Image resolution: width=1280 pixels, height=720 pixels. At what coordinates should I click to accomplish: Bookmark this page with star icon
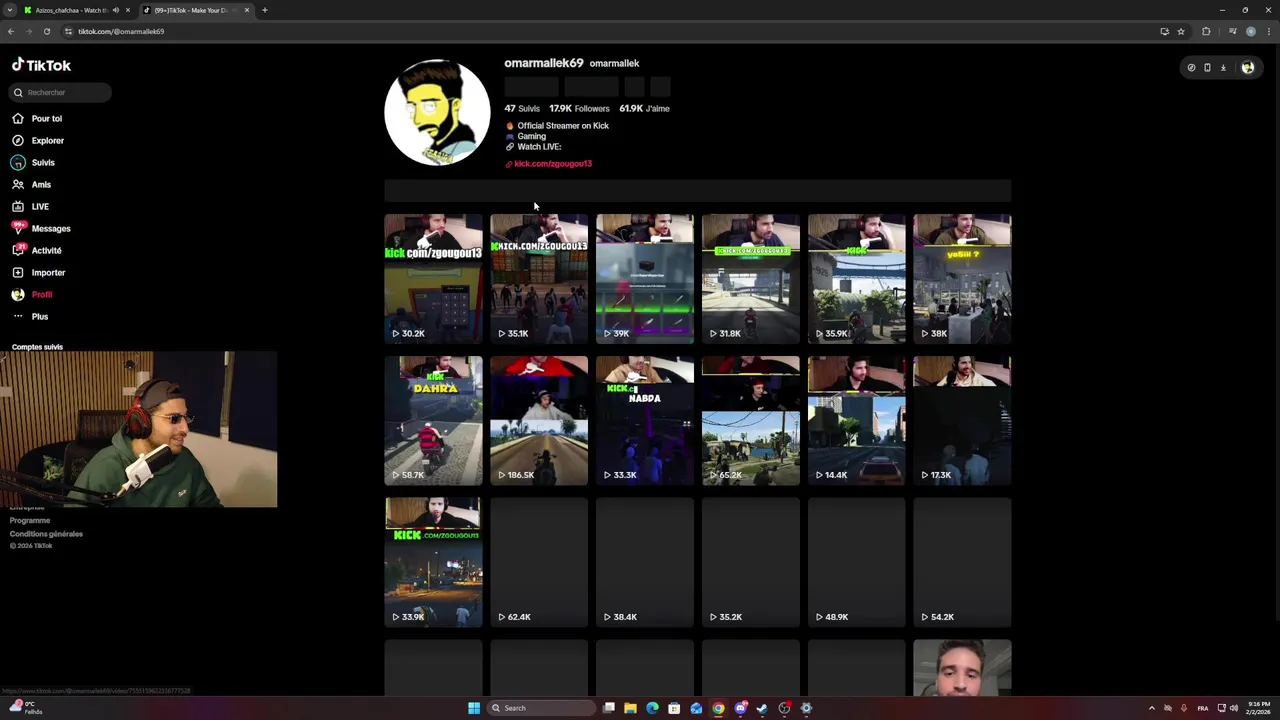coord(1181,31)
